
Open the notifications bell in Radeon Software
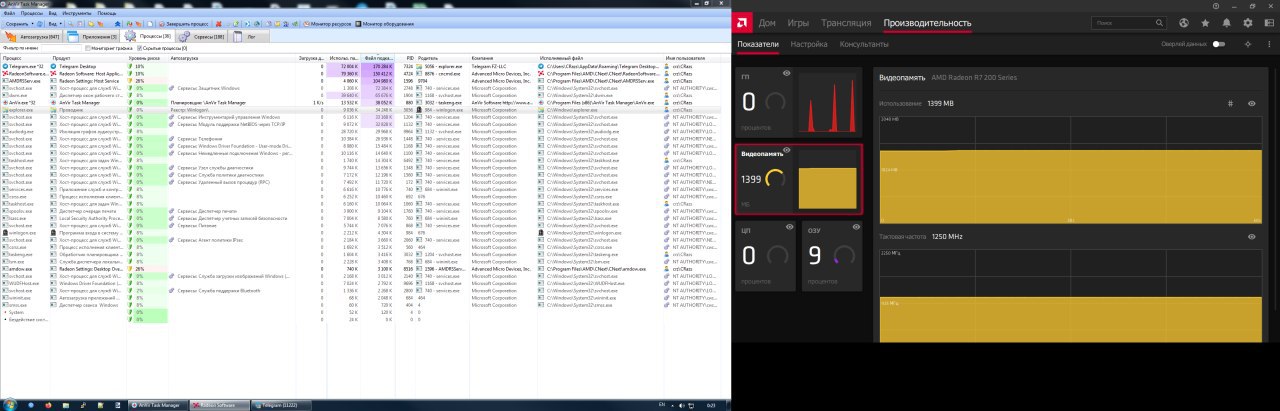1226,22
